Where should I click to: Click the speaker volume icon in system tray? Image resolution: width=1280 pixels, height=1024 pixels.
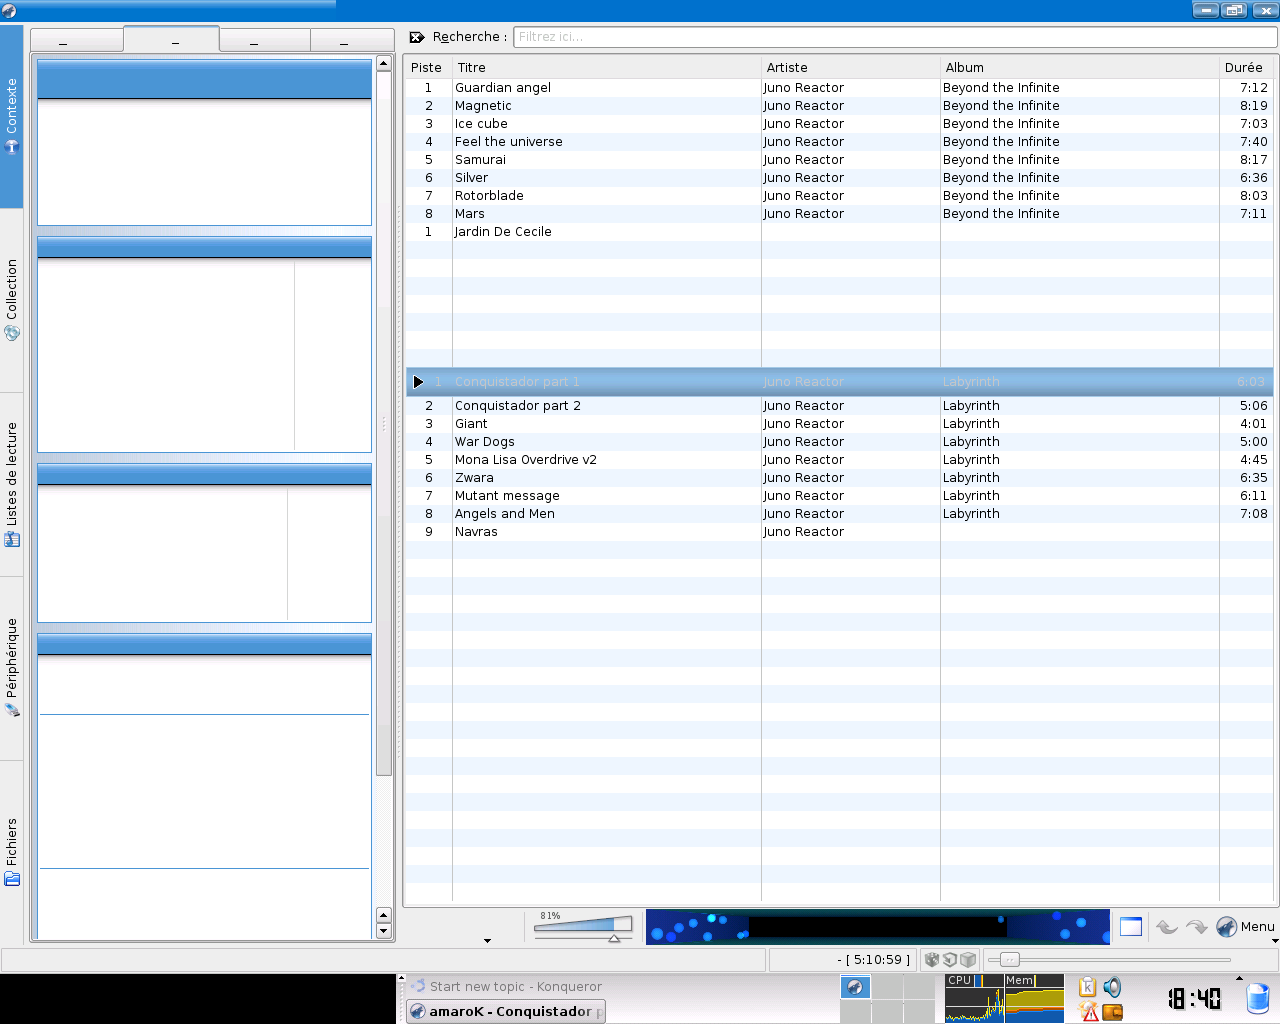pos(1112,987)
